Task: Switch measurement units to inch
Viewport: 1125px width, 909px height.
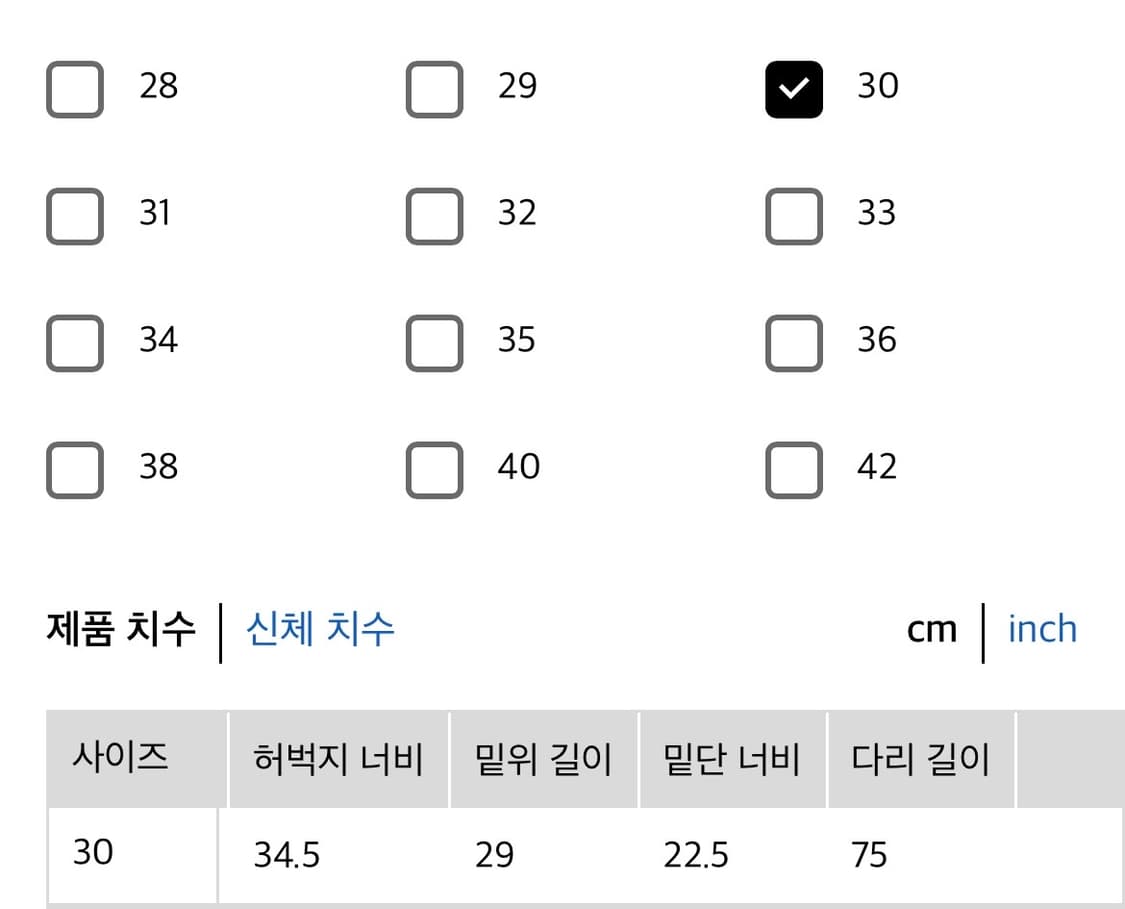Action: click(x=1041, y=630)
